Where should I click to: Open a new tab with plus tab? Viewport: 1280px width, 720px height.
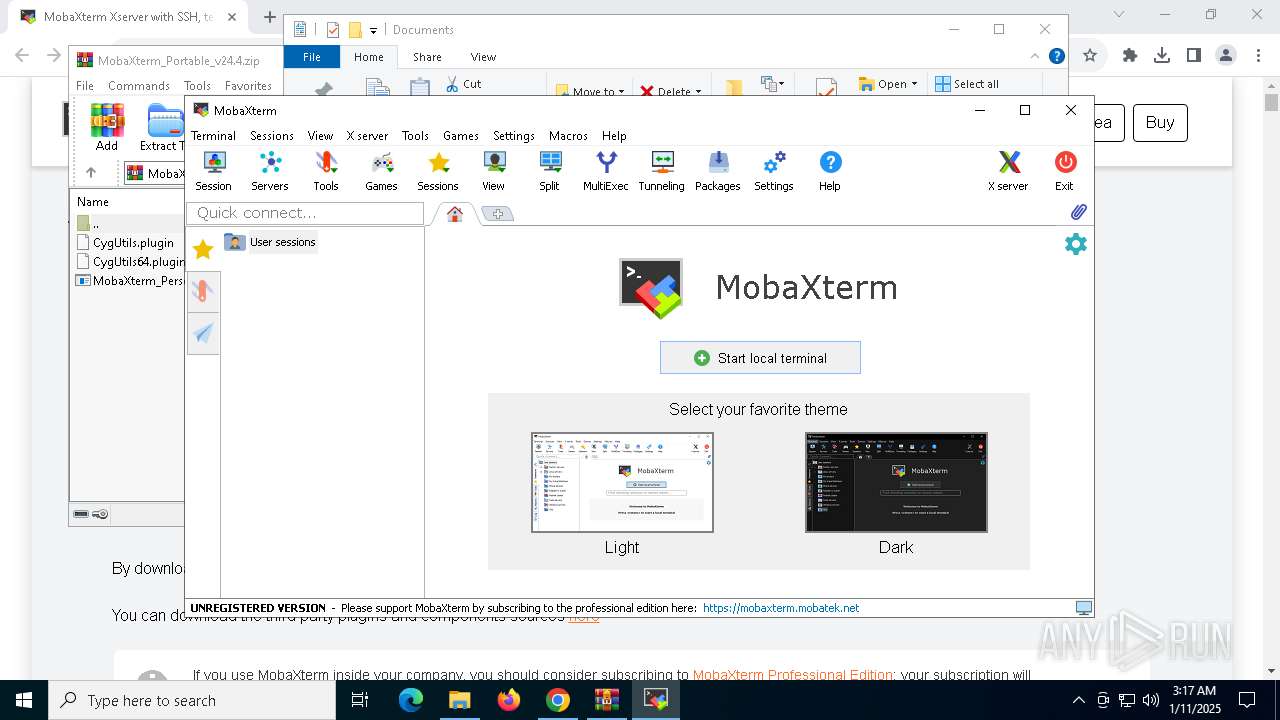(497, 214)
